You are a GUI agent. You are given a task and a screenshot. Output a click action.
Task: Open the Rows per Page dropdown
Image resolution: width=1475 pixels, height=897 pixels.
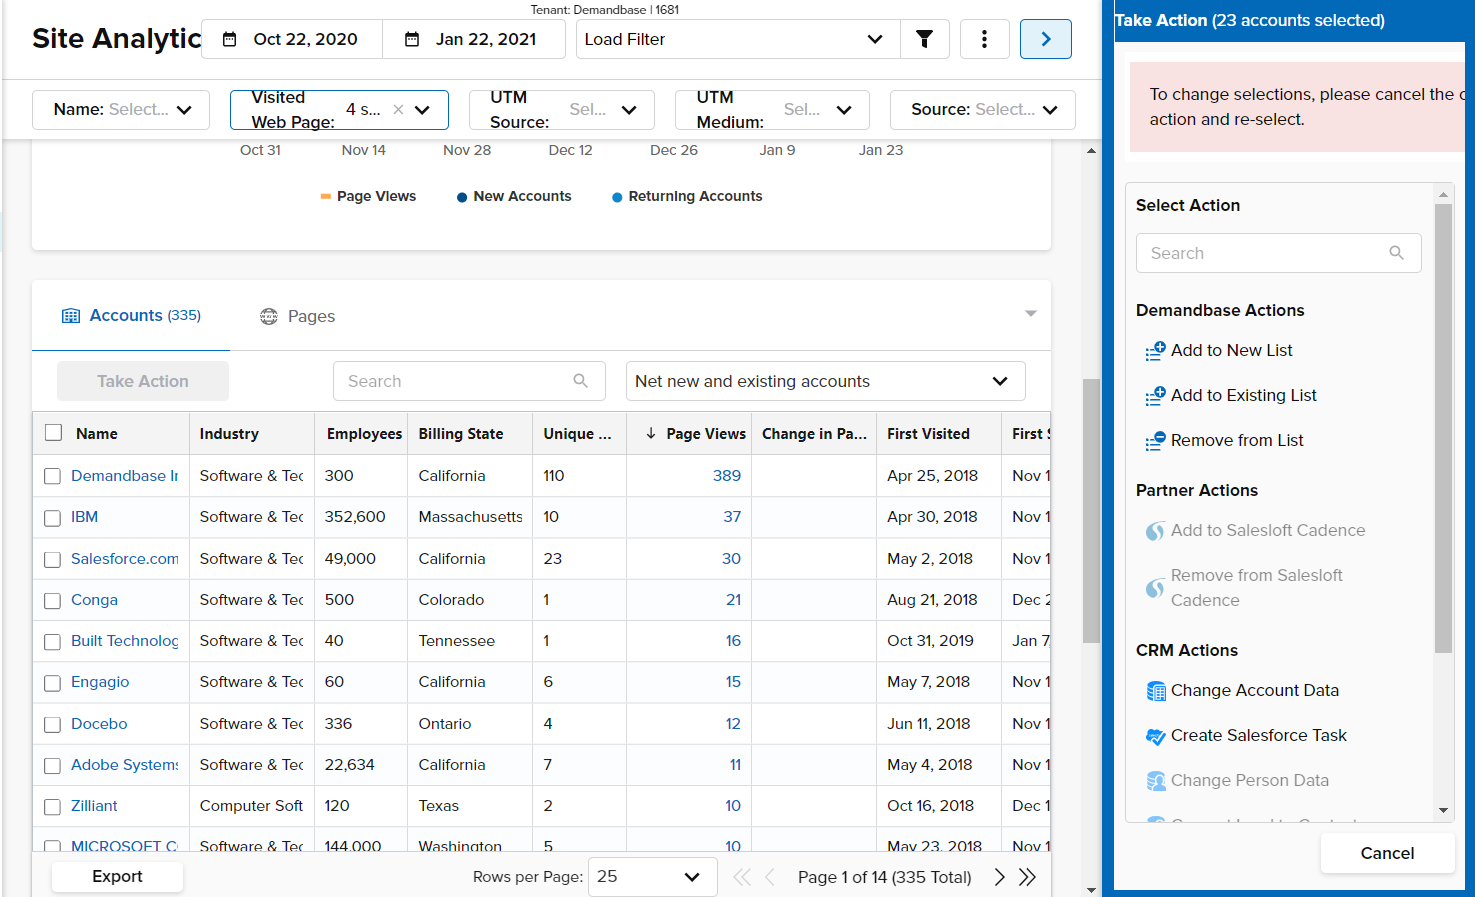point(653,877)
